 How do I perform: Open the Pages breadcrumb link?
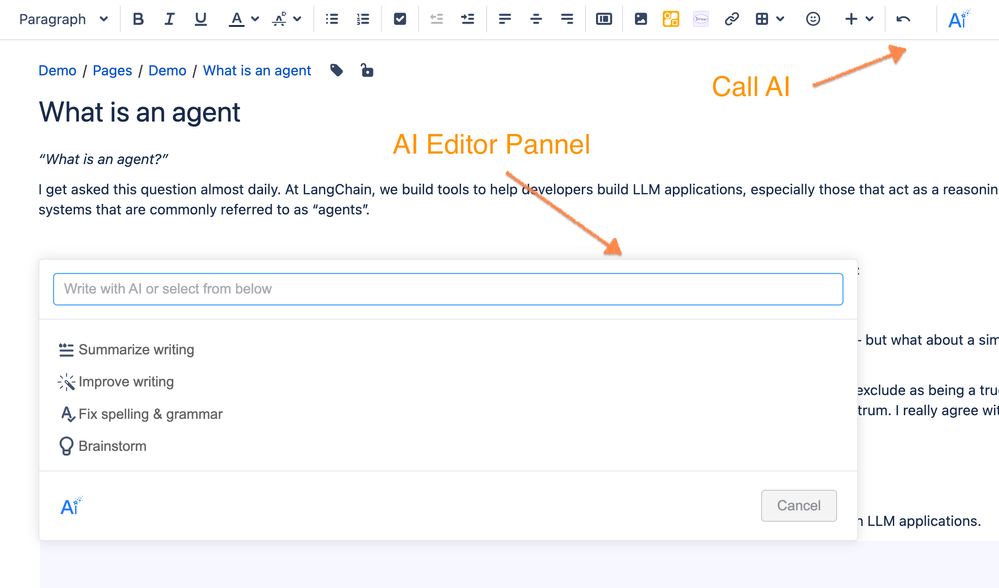click(112, 71)
